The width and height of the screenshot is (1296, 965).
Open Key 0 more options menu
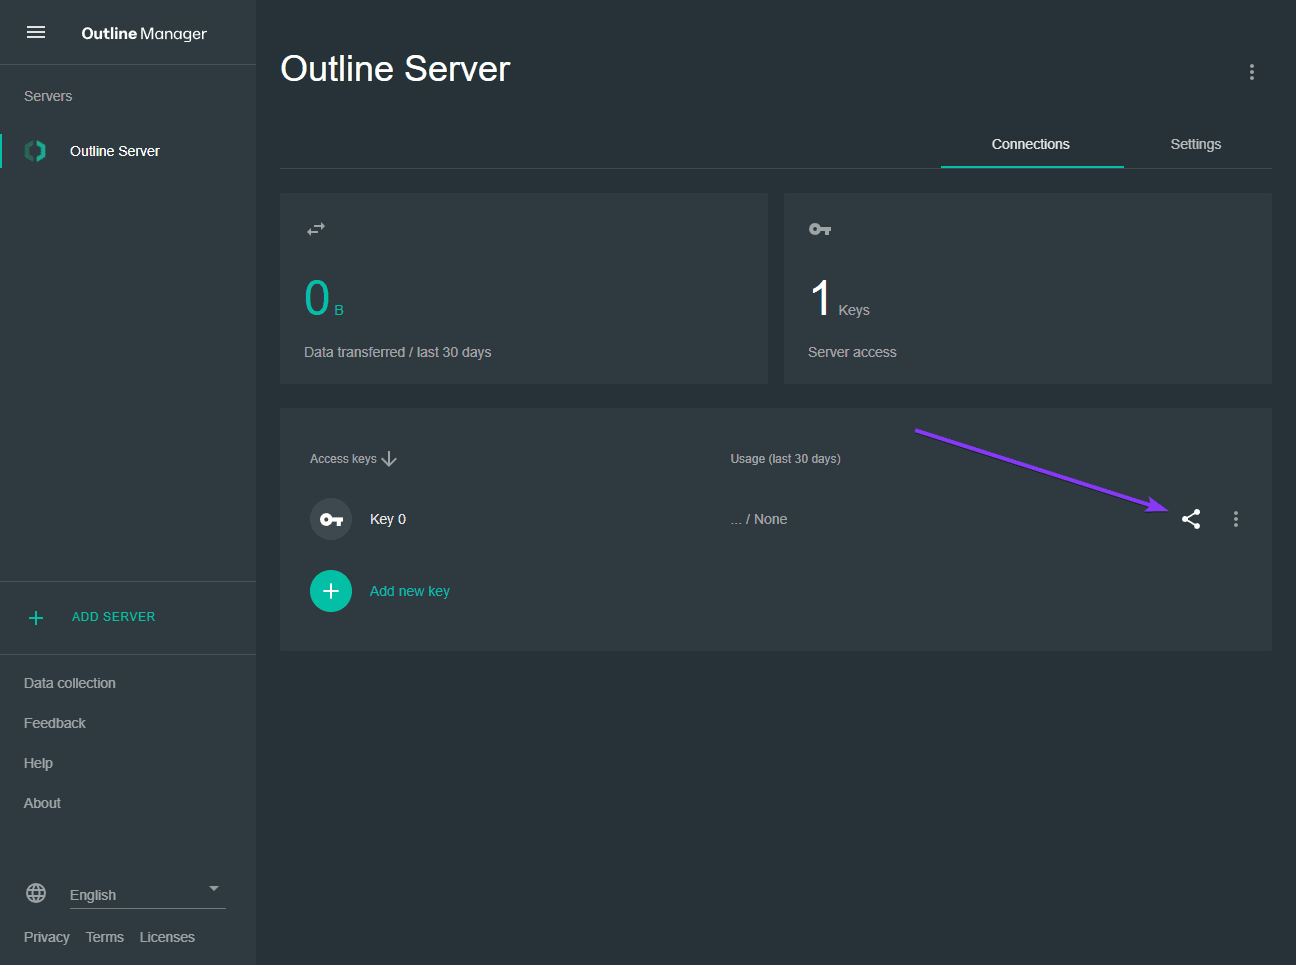pyautogui.click(x=1236, y=519)
